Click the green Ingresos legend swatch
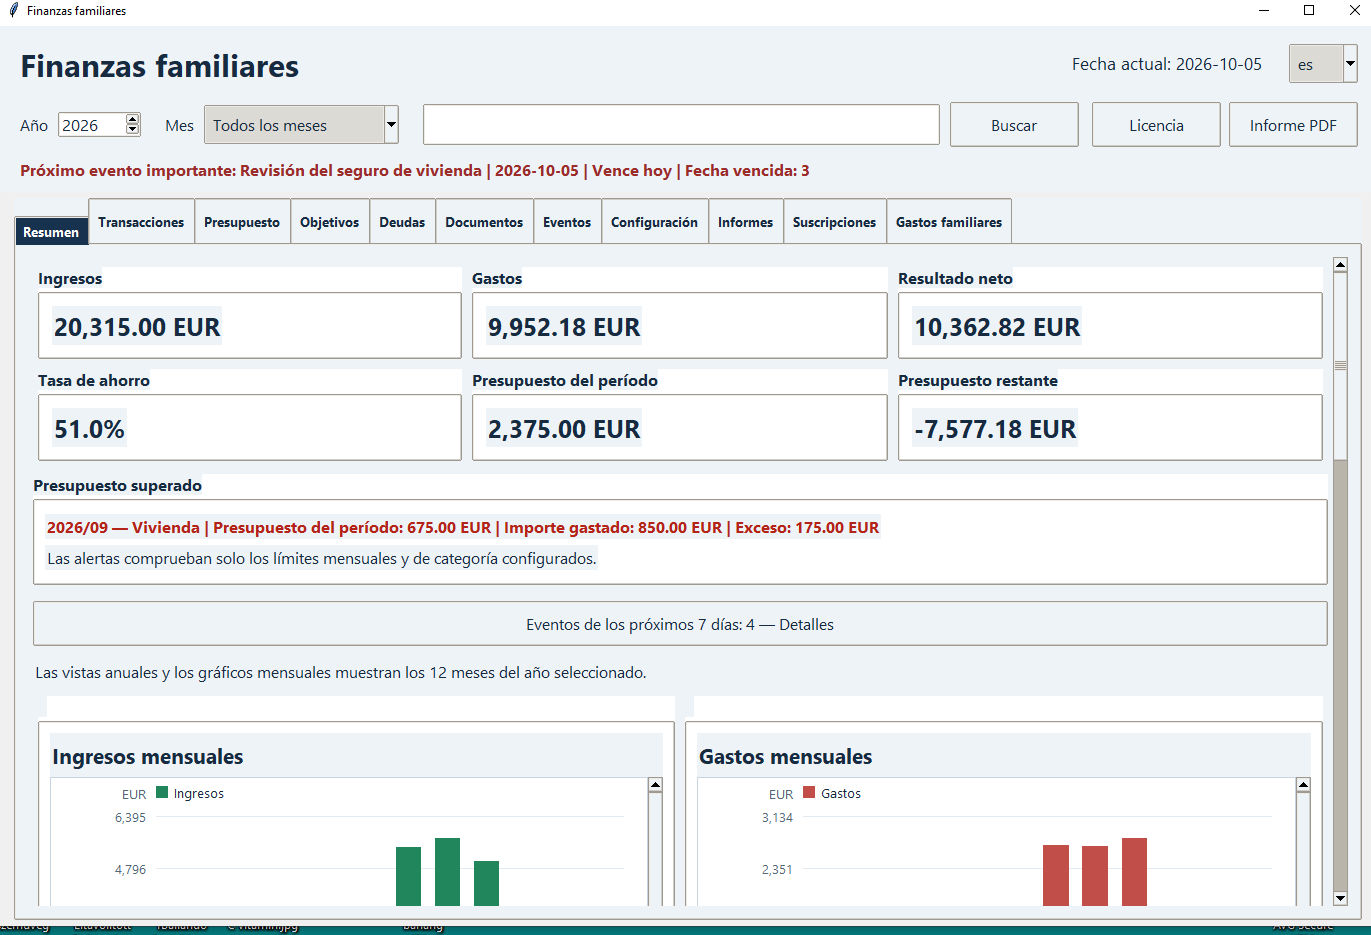 pos(162,792)
